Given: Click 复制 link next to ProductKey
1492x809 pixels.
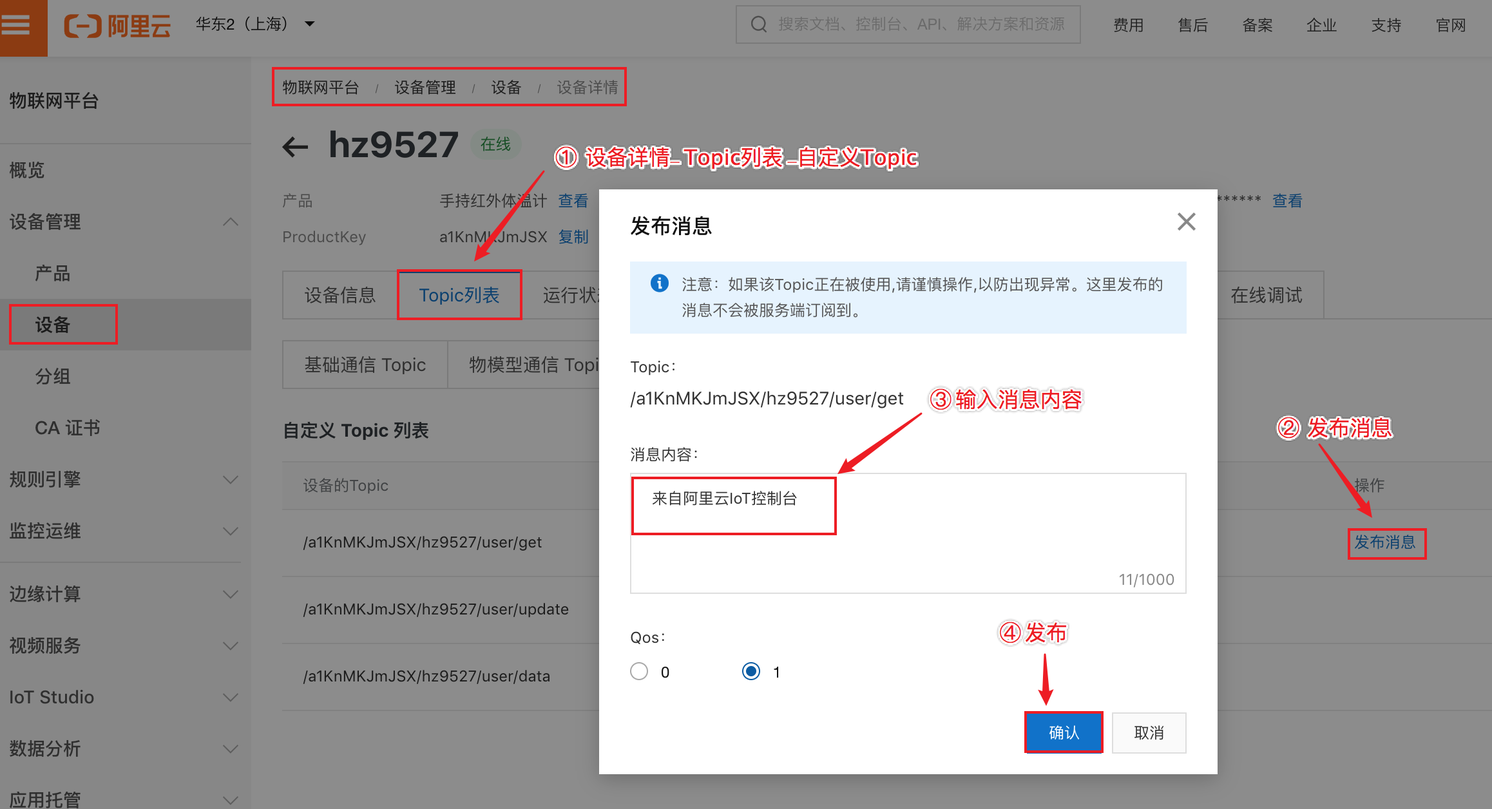Looking at the screenshot, I should click(573, 237).
